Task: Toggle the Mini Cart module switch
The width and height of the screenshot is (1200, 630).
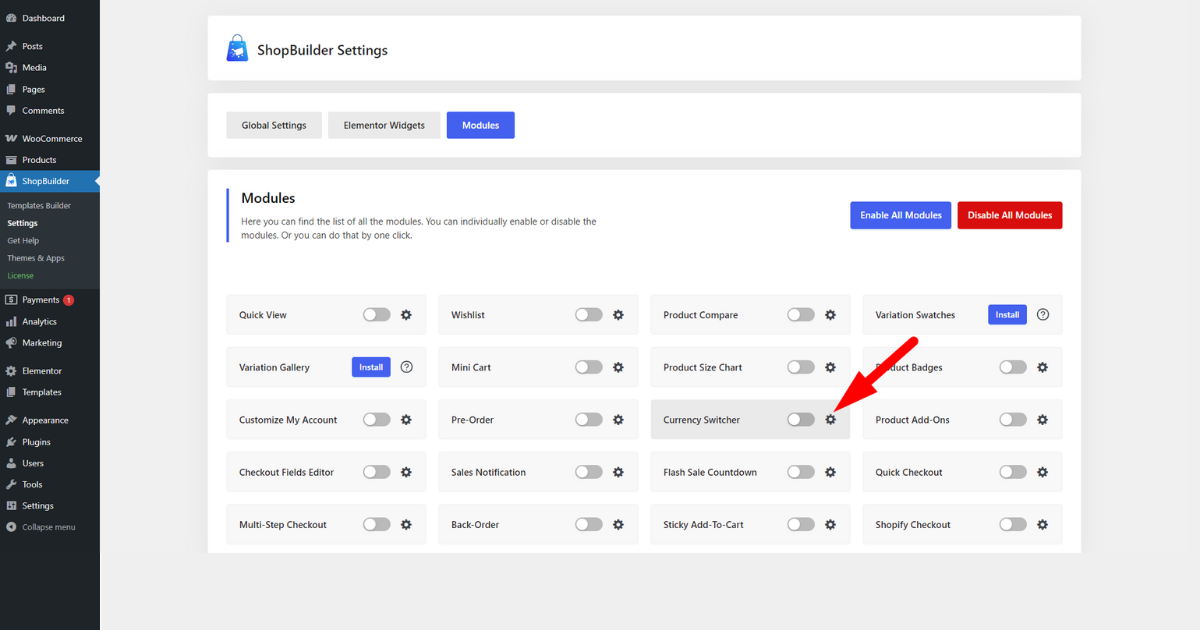Action: click(589, 367)
